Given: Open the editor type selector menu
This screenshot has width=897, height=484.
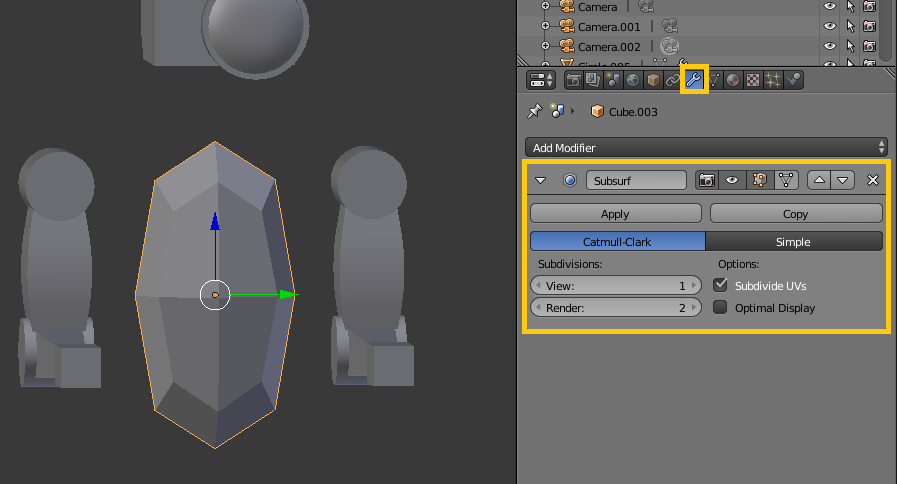Looking at the screenshot, I should point(540,80).
